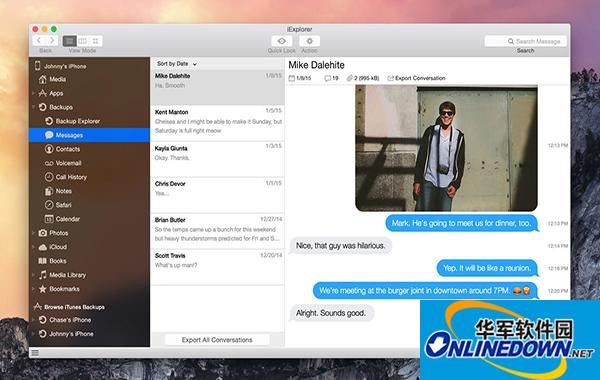Click the 'Nice, that guy was hilarious.' message
Viewport: 600px width, 380px height.
coord(340,246)
